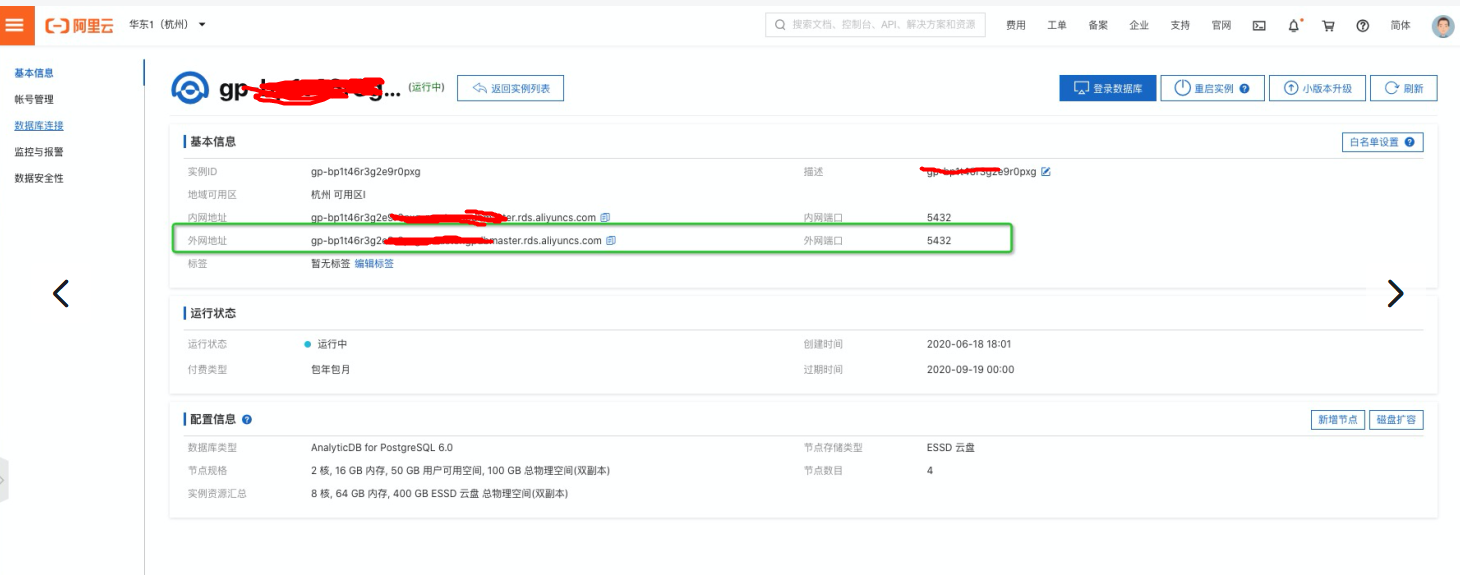Open the 企业 menu
The width and height of the screenshot is (1460, 575).
pyautogui.click(x=1139, y=26)
